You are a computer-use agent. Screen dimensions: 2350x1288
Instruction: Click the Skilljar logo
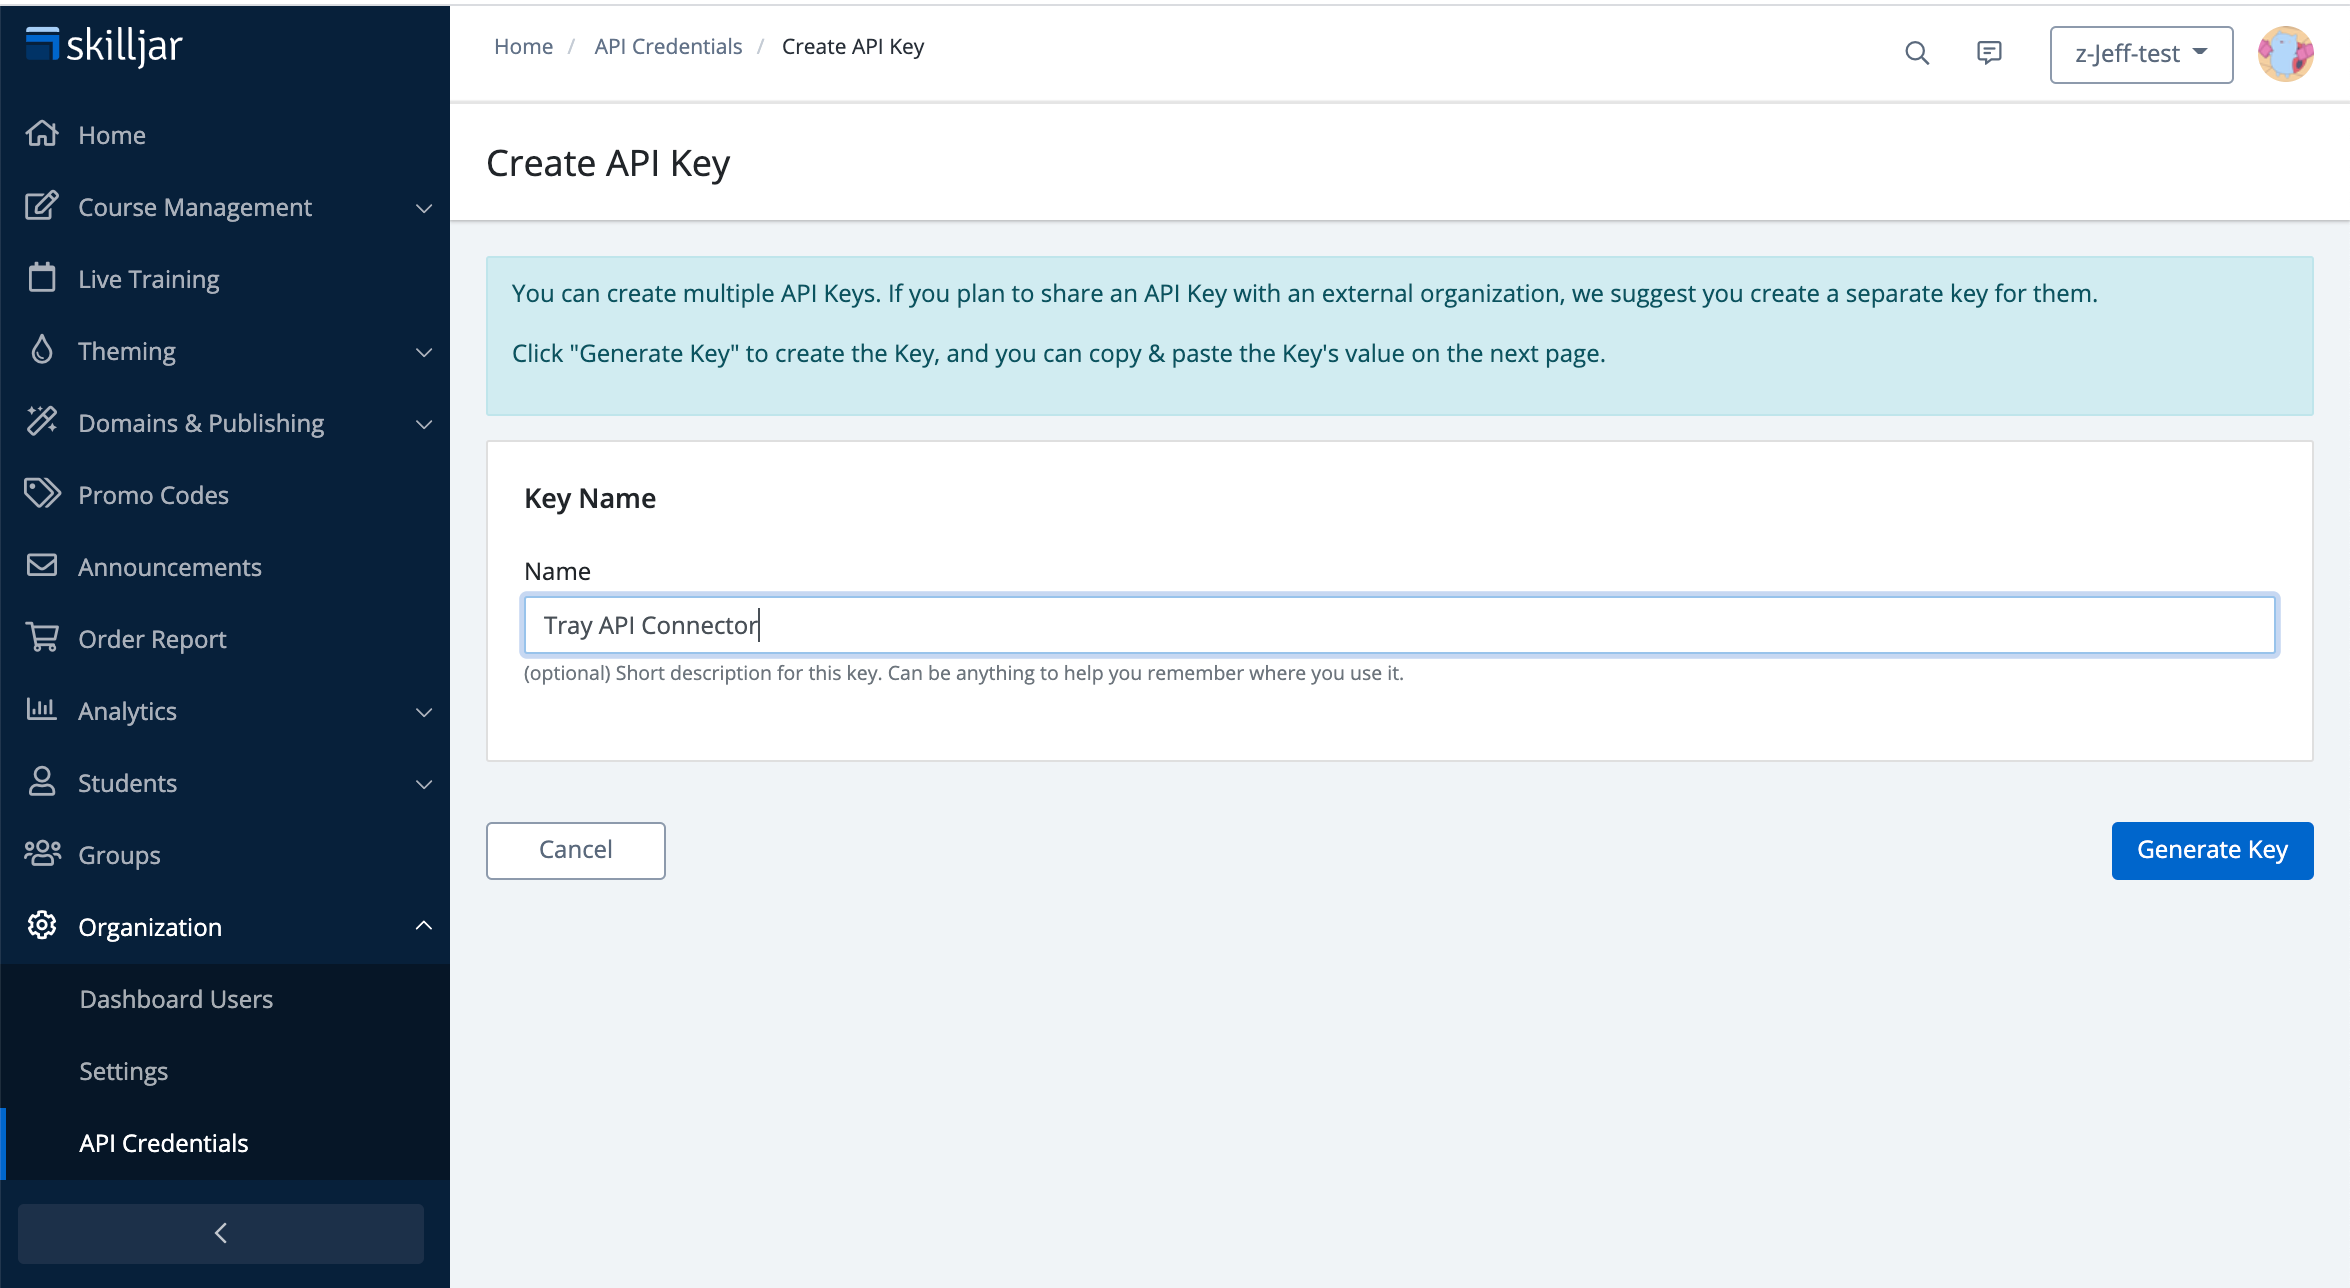coord(104,46)
